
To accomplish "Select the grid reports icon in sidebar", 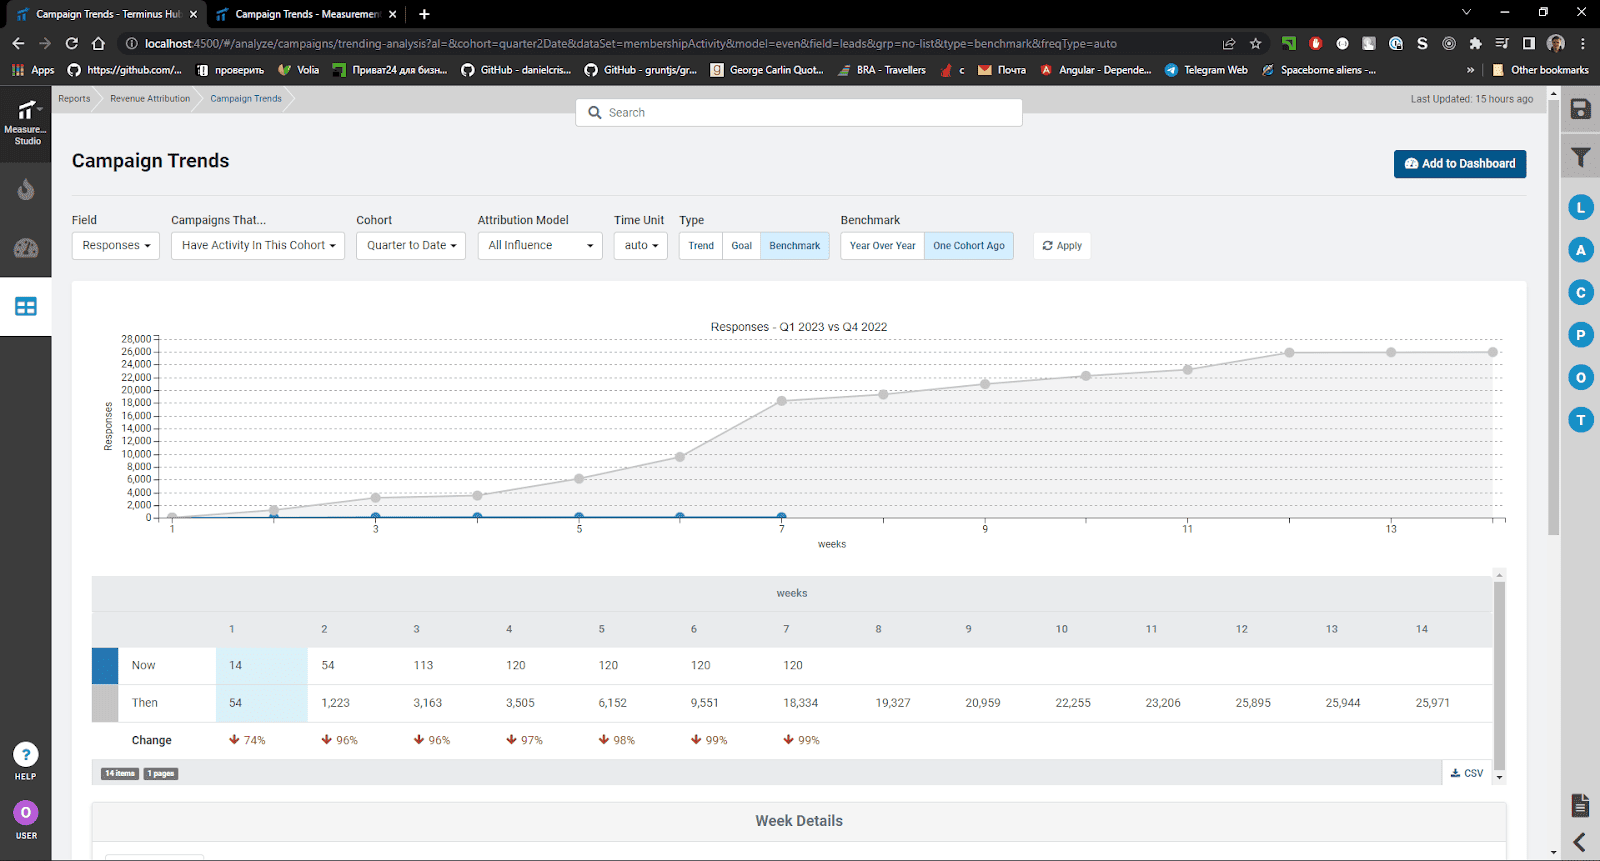I will click(26, 307).
